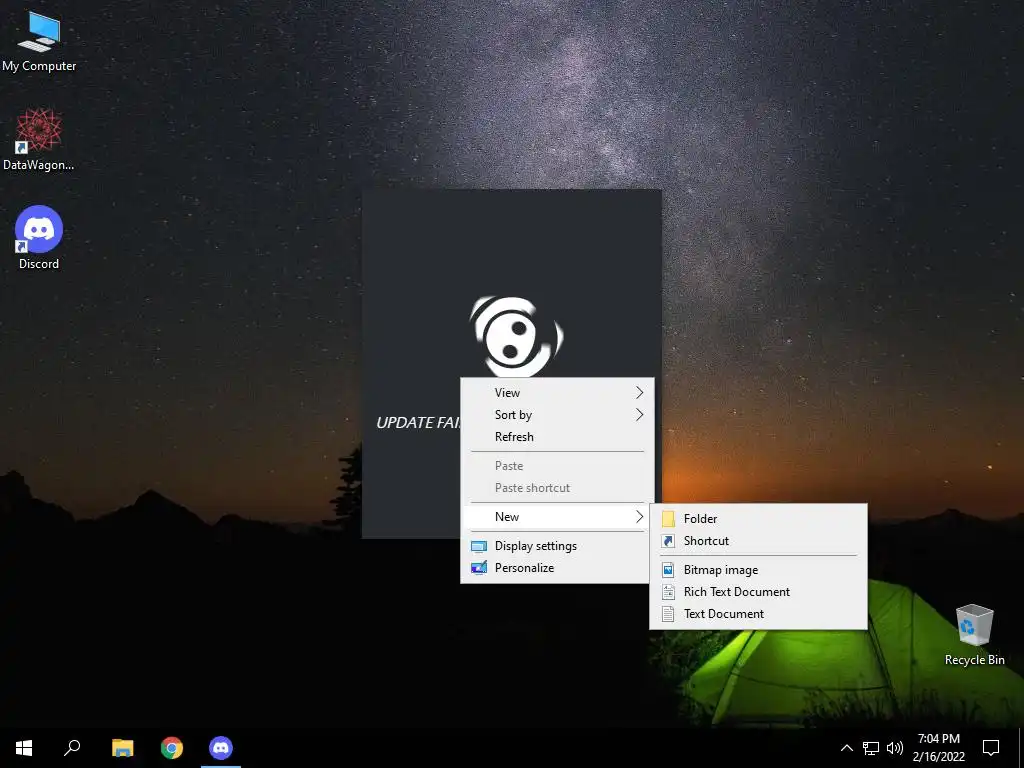Click the Paste shortcut menu entry
Screen dimensions: 1024x768
(x=557, y=488)
